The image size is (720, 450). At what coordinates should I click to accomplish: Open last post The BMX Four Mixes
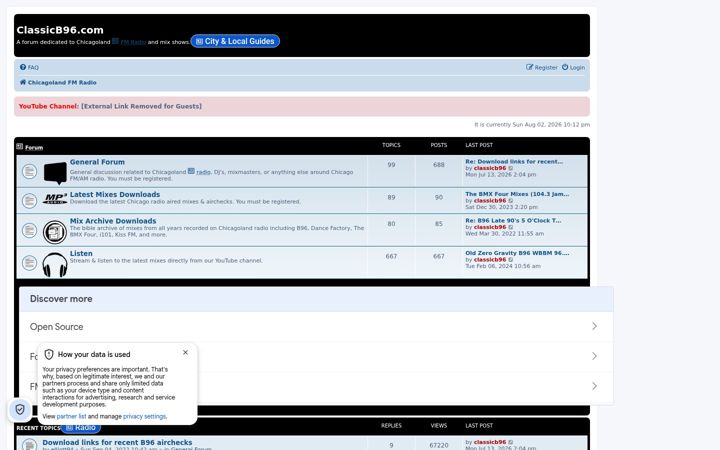point(517,194)
